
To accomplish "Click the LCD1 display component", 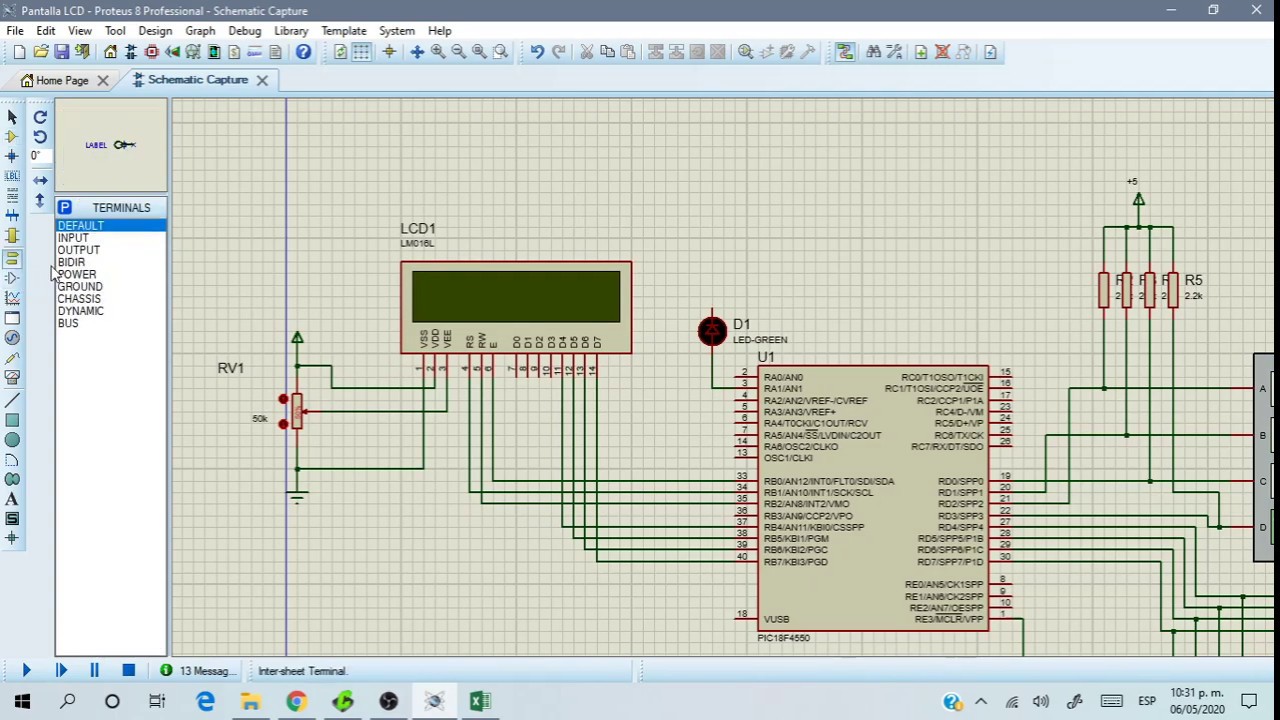I will tap(516, 307).
